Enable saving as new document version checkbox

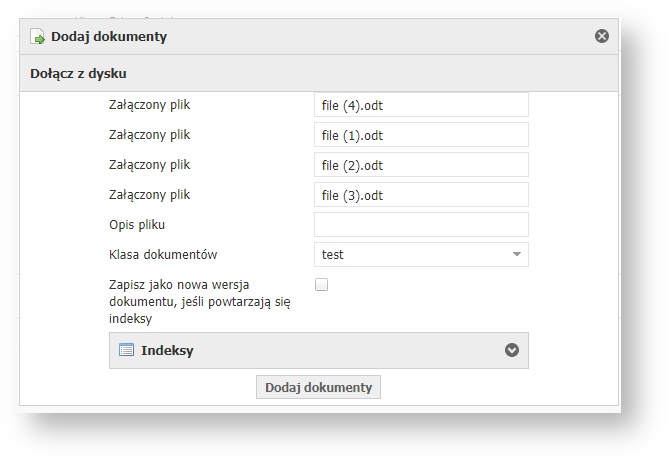pyautogui.click(x=321, y=285)
